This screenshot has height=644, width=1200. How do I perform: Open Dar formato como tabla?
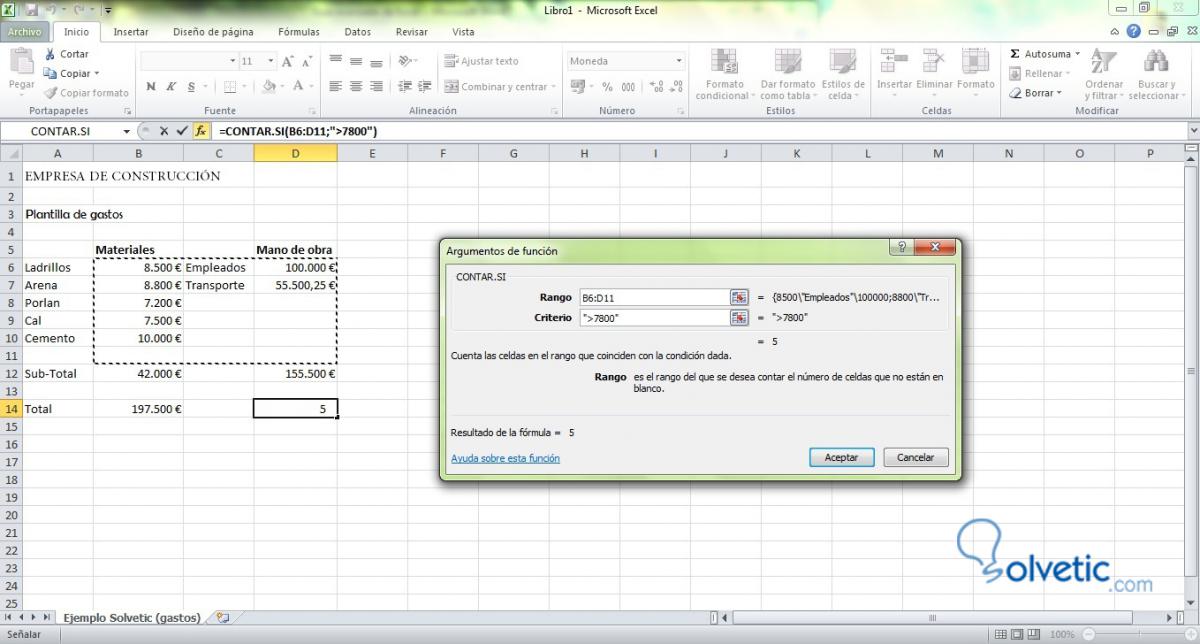[x=787, y=75]
